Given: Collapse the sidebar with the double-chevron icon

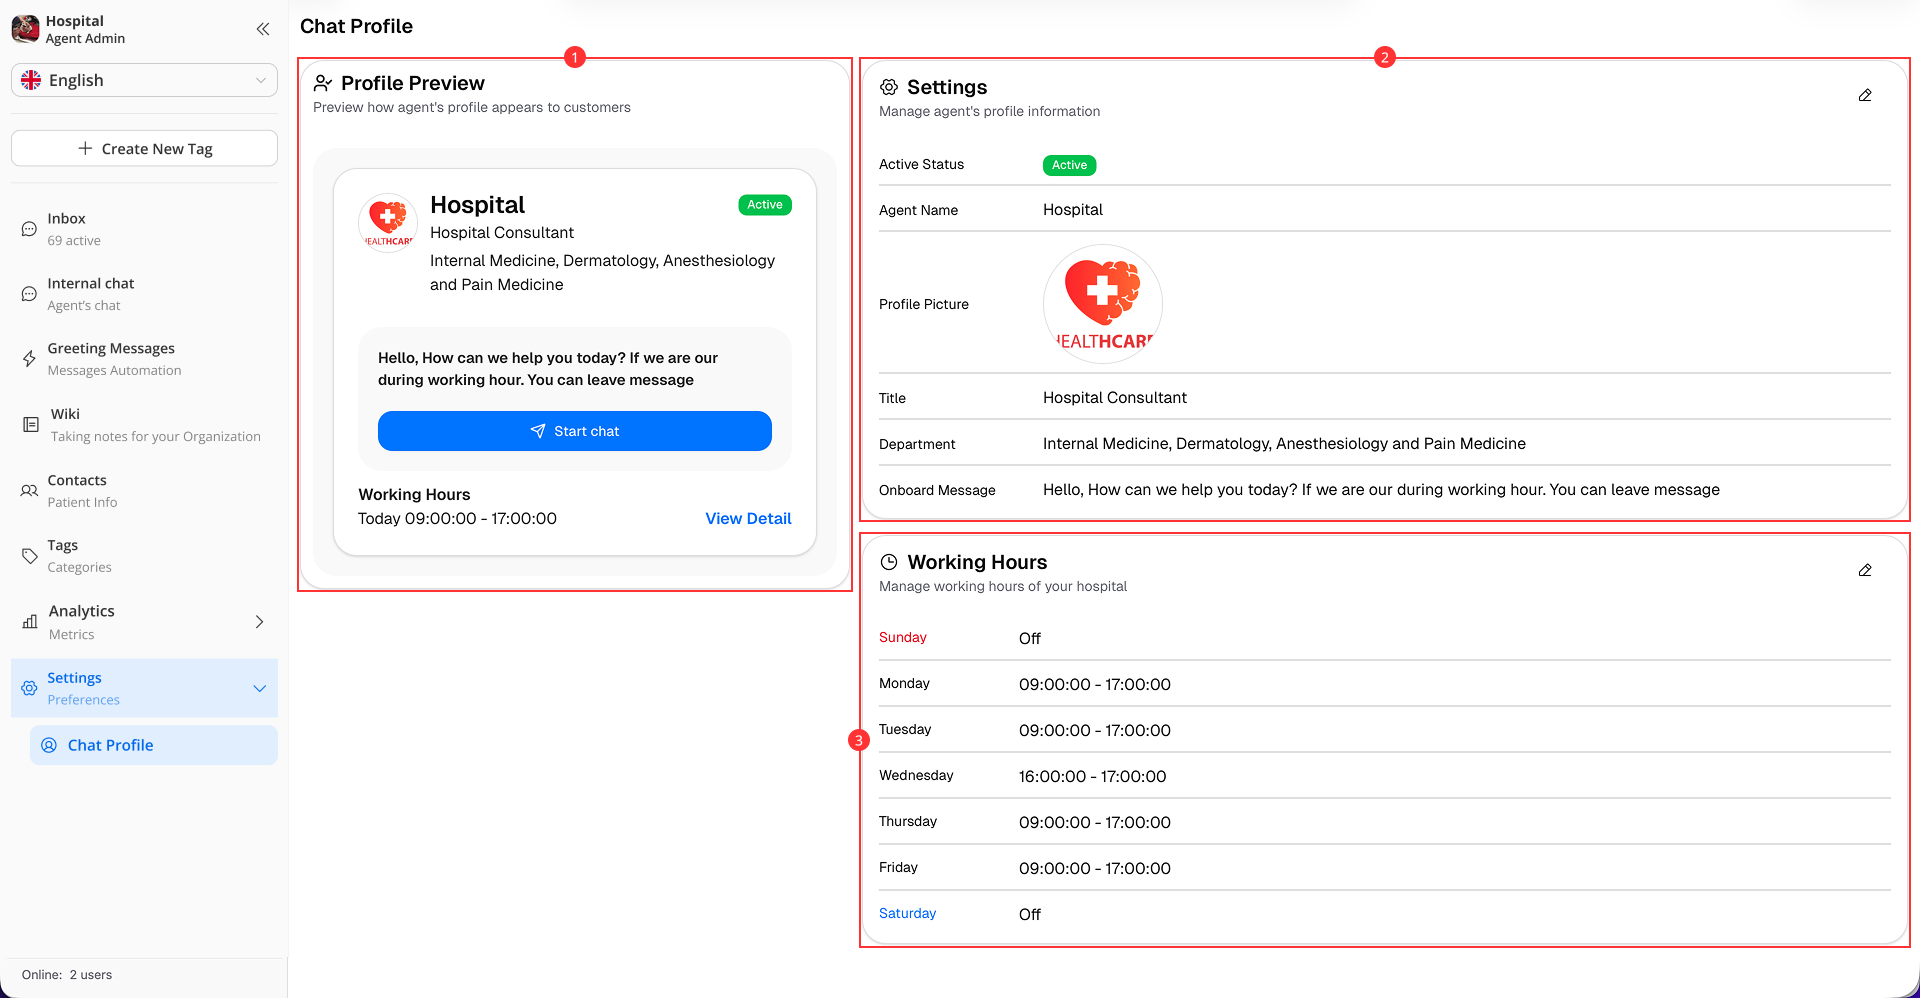Looking at the screenshot, I should coord(262,29).
